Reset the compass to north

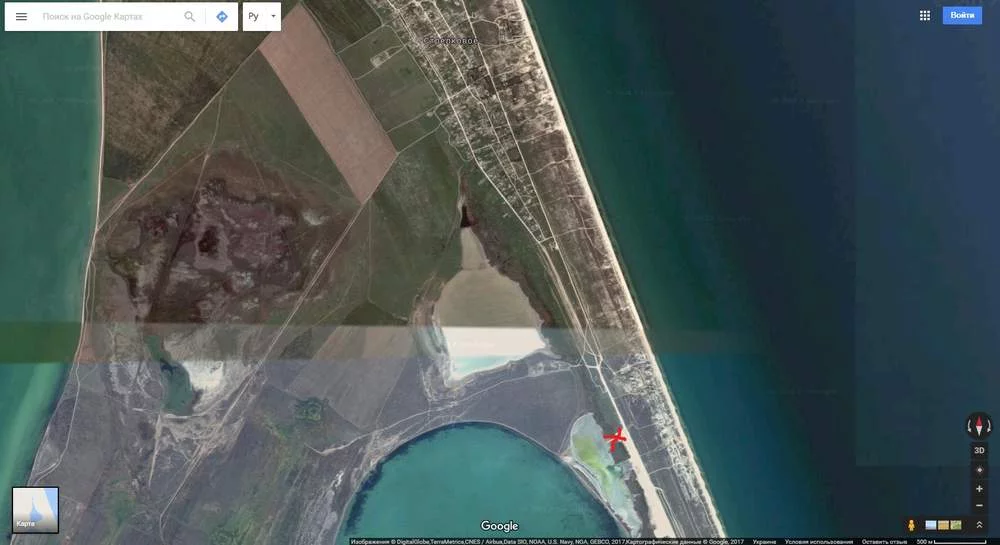click(979, 426)
